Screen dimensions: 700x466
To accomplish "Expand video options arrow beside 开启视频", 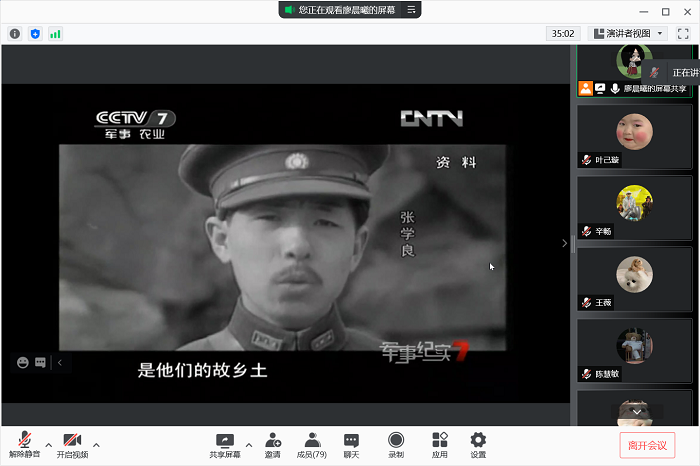I will pos(96,444).
